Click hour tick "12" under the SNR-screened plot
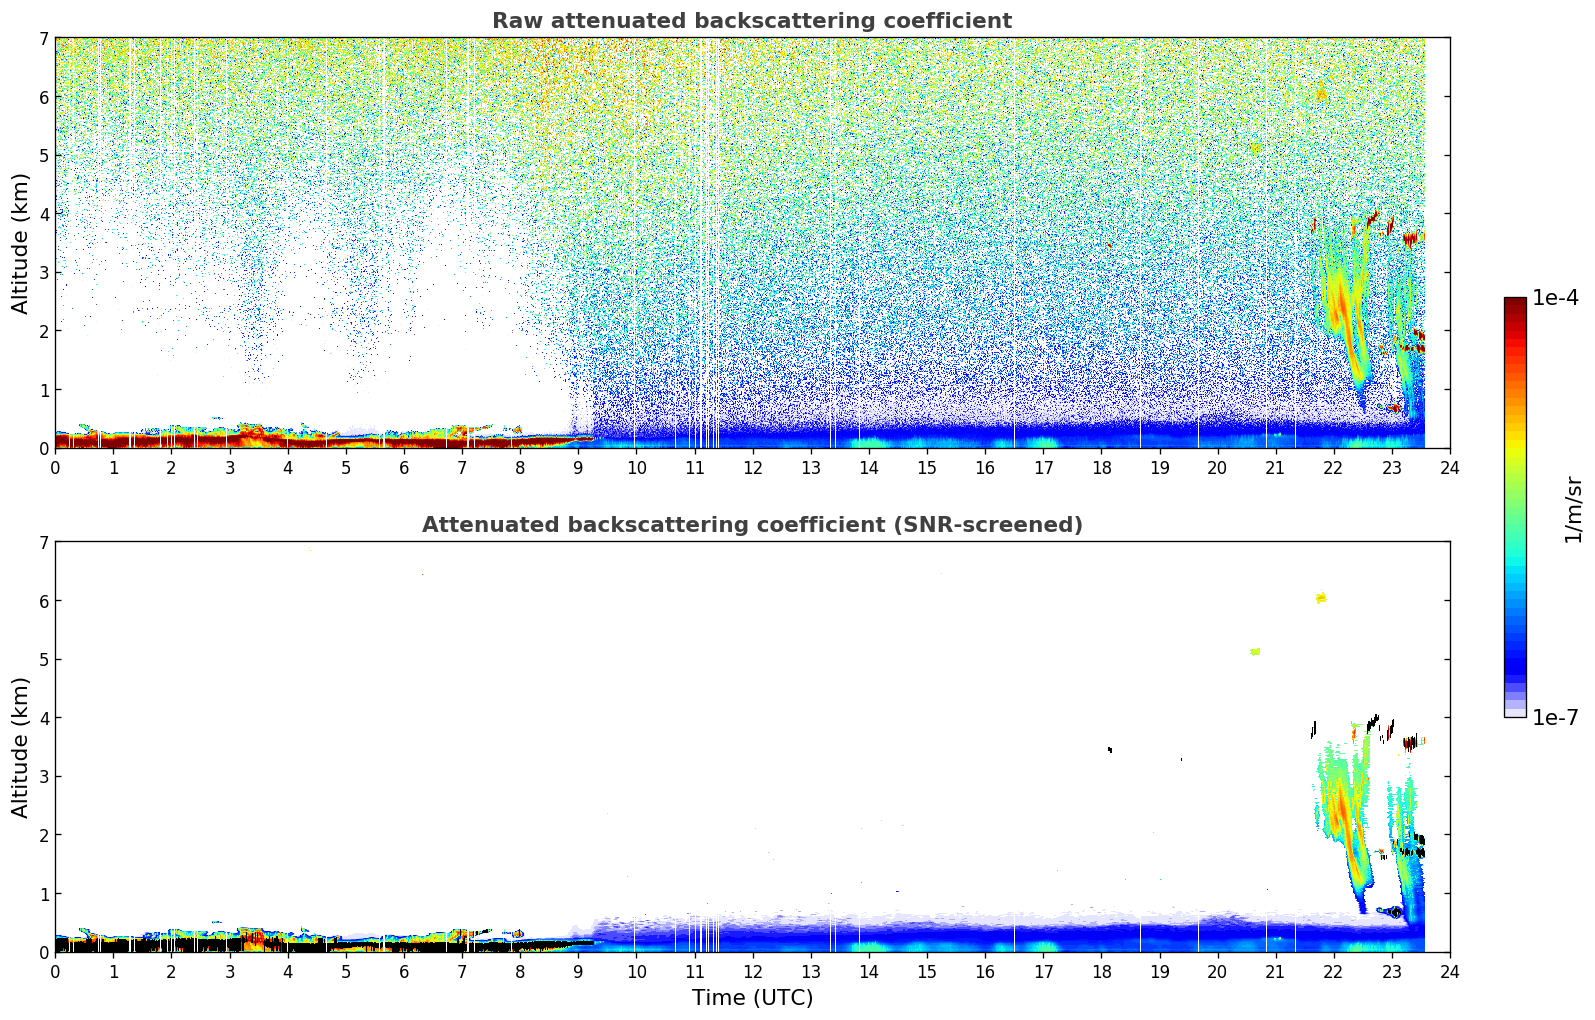The width and height of the screenshot is (1595, 1020). point(752,971)
